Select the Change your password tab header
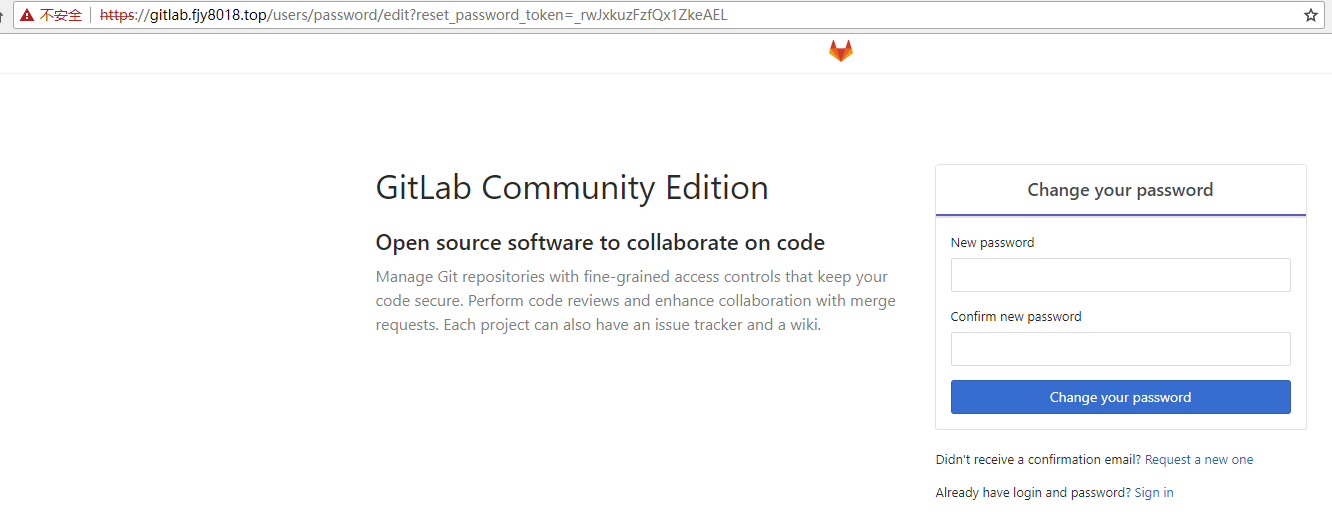 point(1120,190)
